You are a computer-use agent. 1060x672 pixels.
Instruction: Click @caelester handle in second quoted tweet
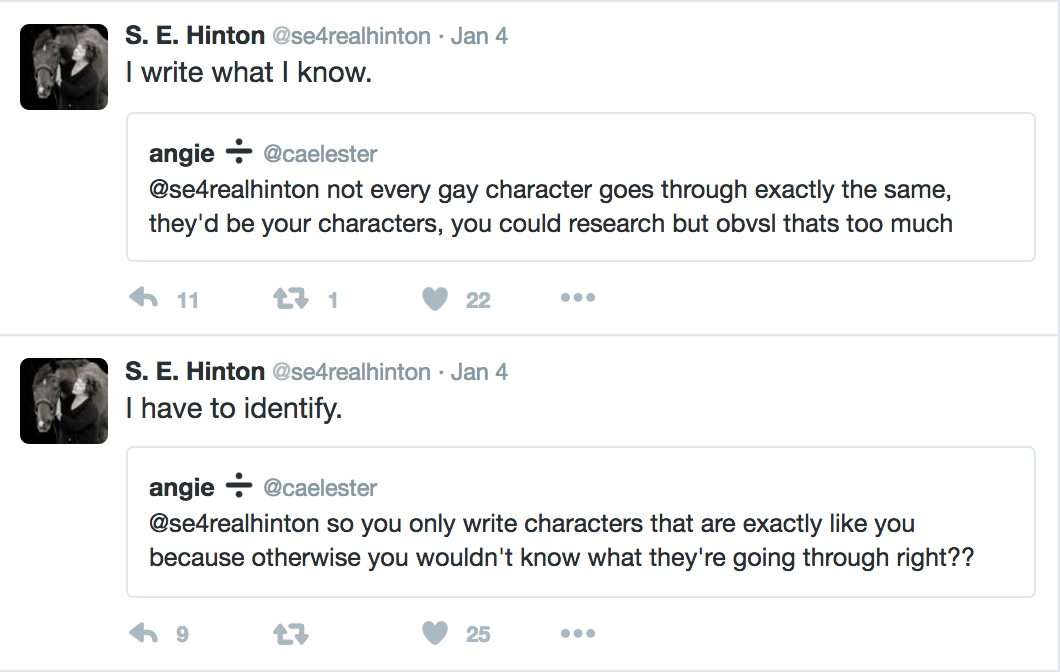click(320, 488)
